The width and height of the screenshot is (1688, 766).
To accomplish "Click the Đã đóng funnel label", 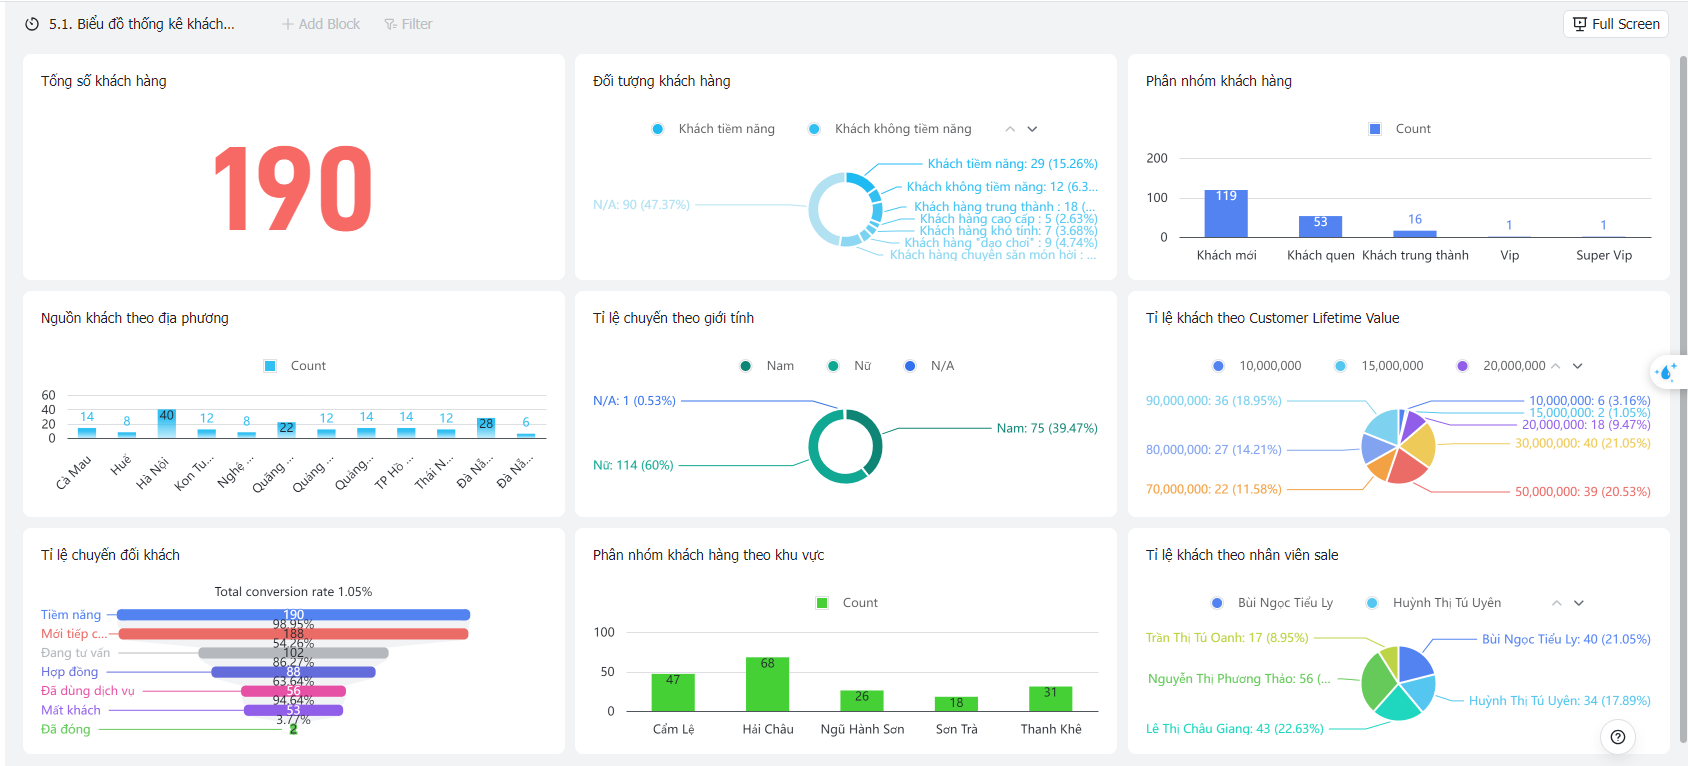I will 66,729.
